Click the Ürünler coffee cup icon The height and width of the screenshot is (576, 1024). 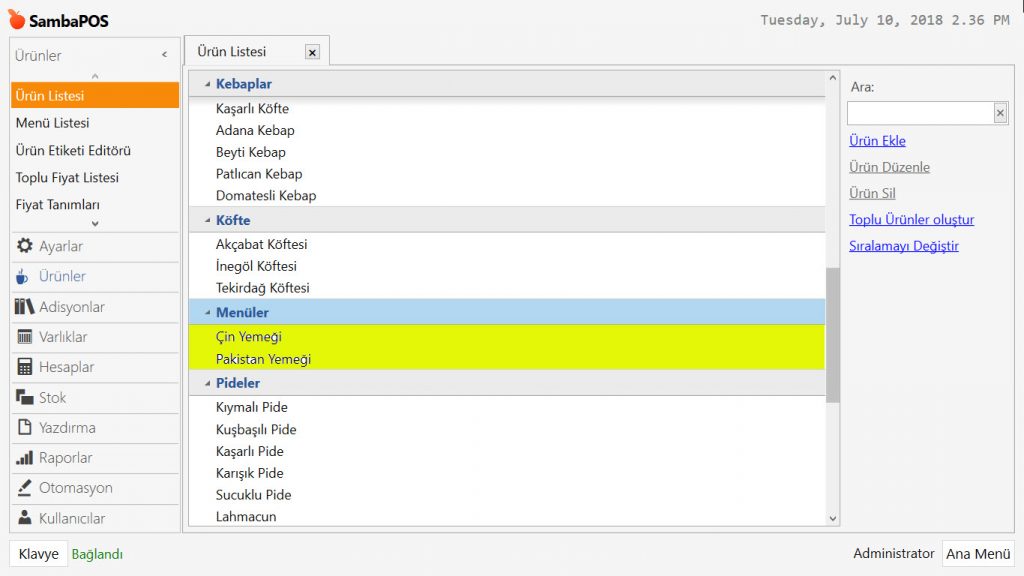[x=23, y=277]
